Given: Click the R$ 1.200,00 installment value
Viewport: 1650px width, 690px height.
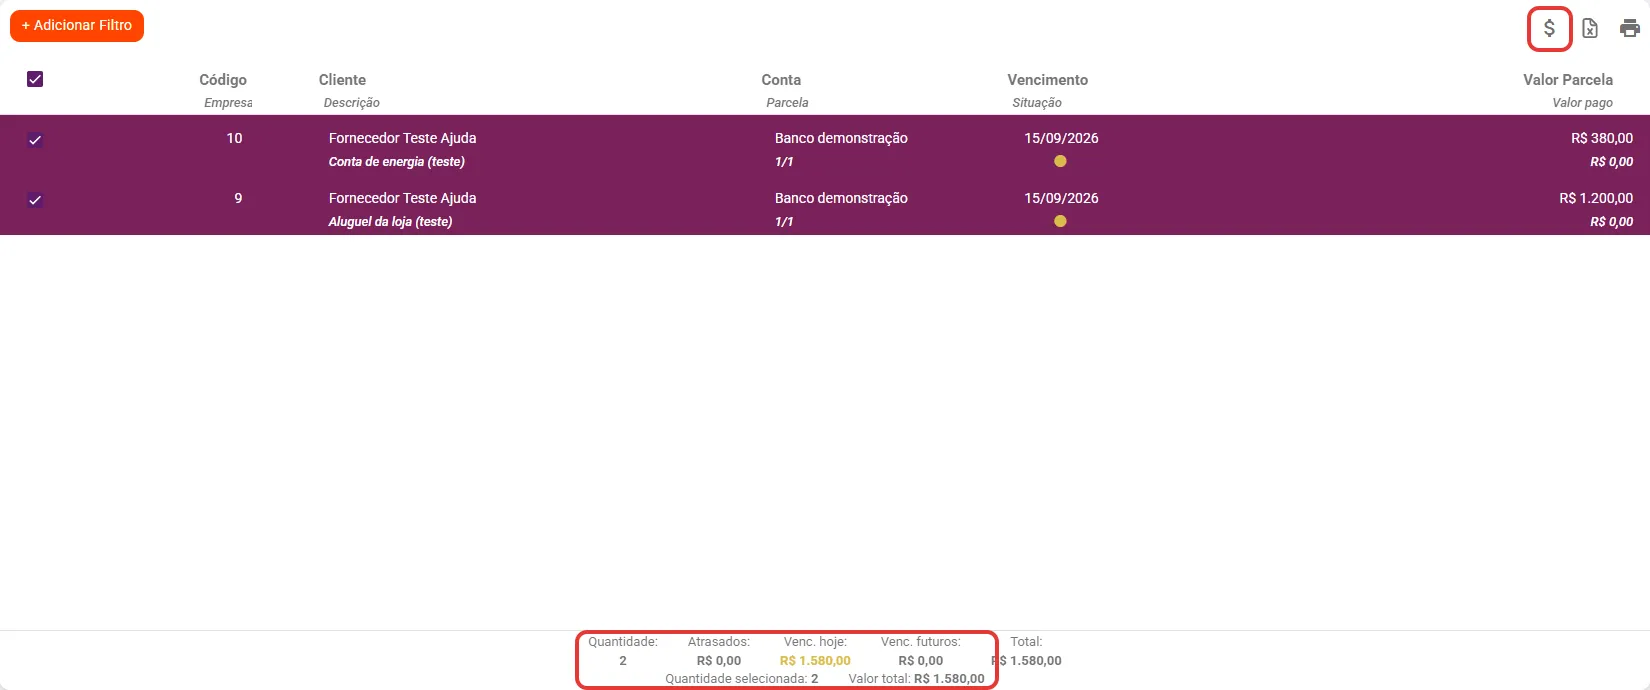Looking at the screenshot, I should pyautogui.click(x=1596, y=198).
